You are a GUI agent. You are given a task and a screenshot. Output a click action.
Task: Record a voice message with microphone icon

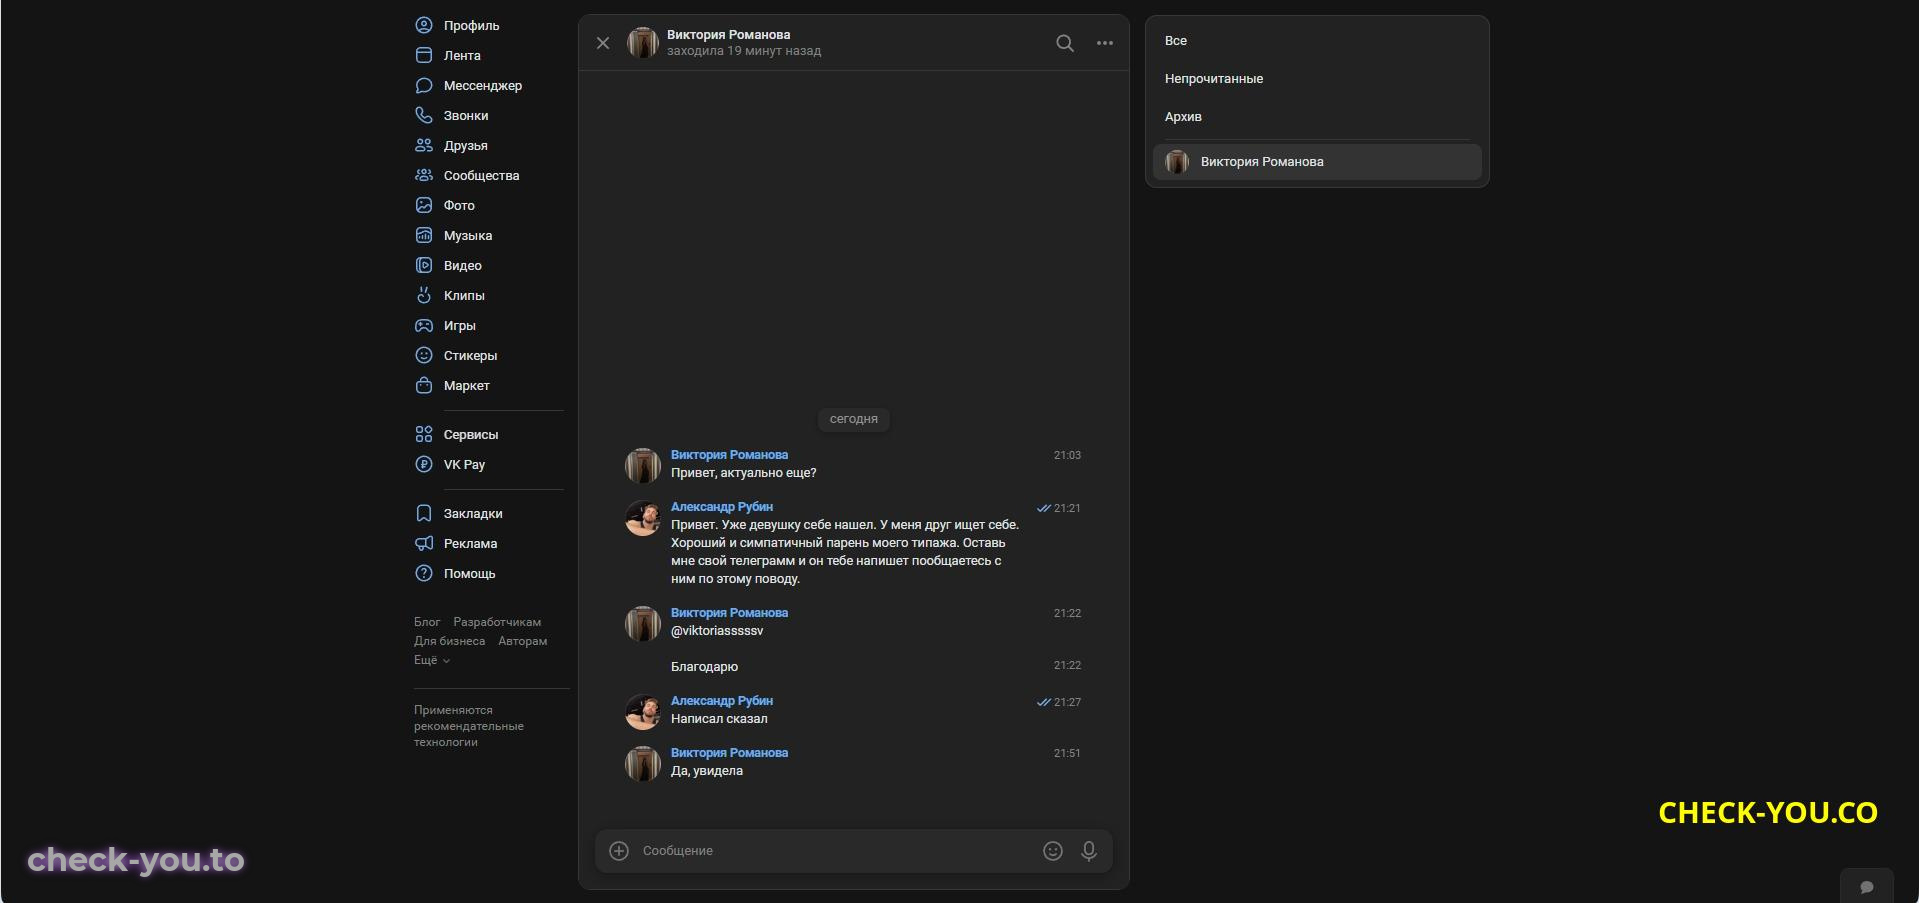(1089, 850)
